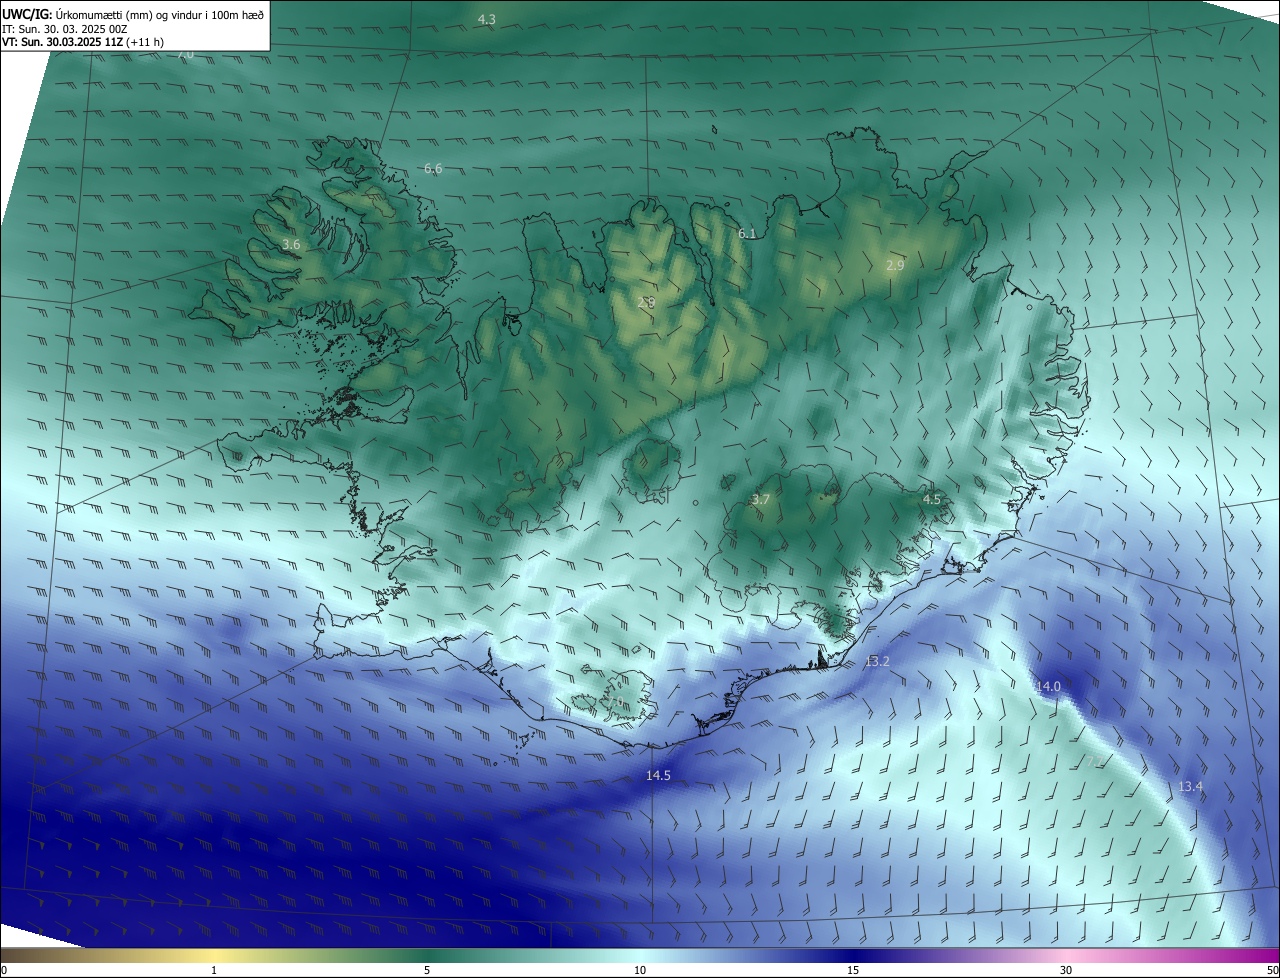Click the 3.6 value over the Westfjords
The width and height of the screenshot is (1280, 978).
[291, 245]
